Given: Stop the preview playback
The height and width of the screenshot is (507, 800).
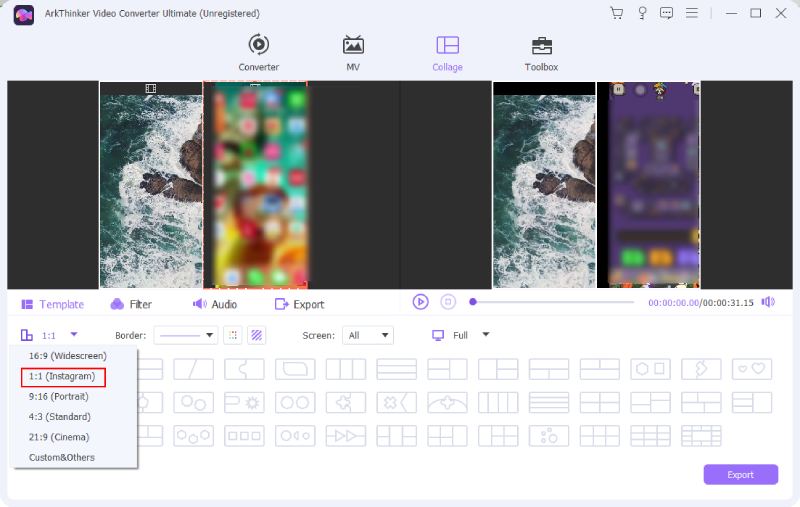Looking at the screenshot, I should [448, 302].
